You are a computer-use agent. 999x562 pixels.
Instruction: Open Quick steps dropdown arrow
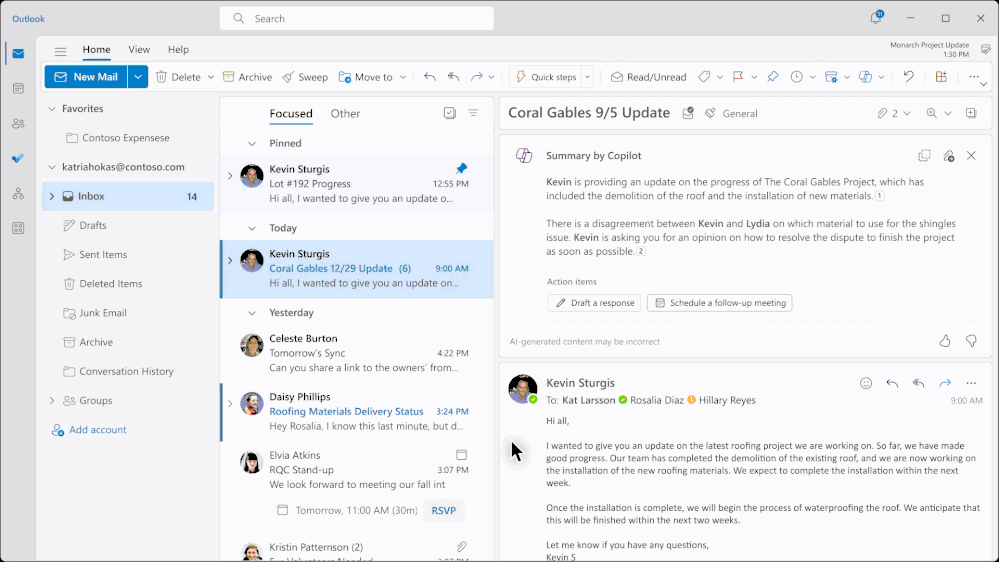tap(587, 78)
